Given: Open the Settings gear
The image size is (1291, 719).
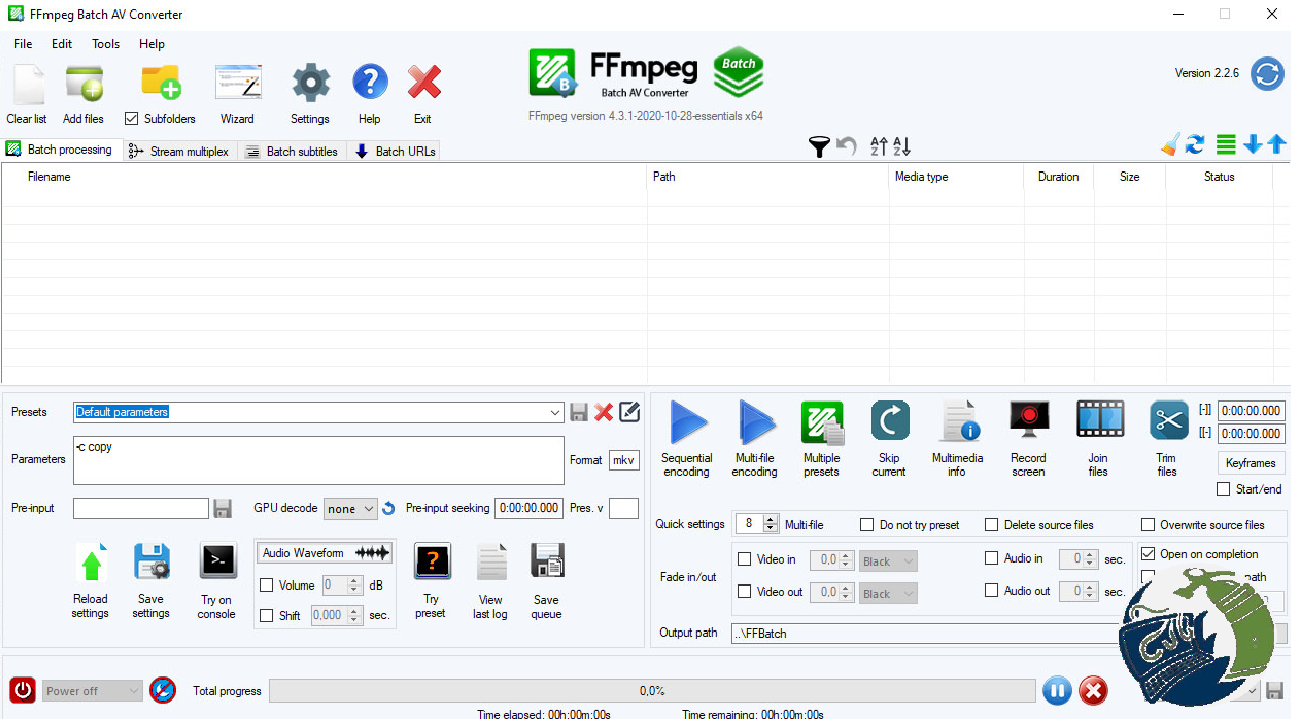Looking at the screenshot, I should (x=311, y=83).
